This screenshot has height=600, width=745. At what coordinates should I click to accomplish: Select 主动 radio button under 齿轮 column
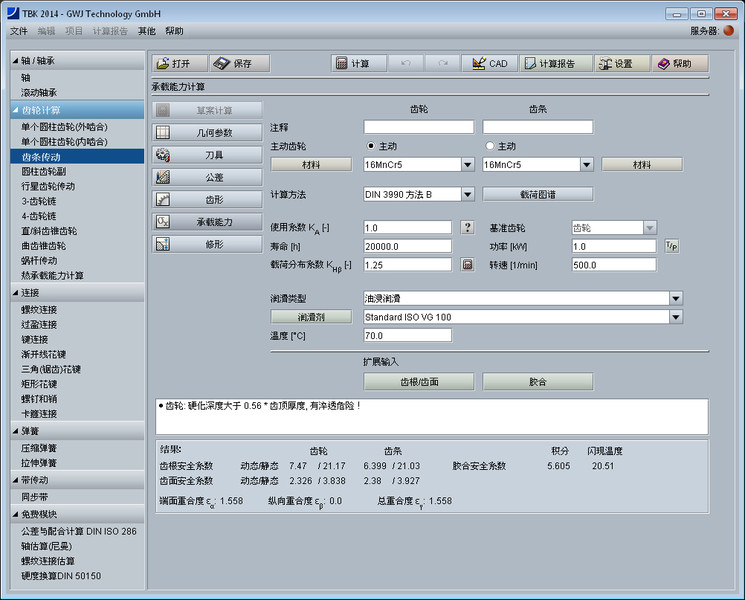(x=372, y=146)
